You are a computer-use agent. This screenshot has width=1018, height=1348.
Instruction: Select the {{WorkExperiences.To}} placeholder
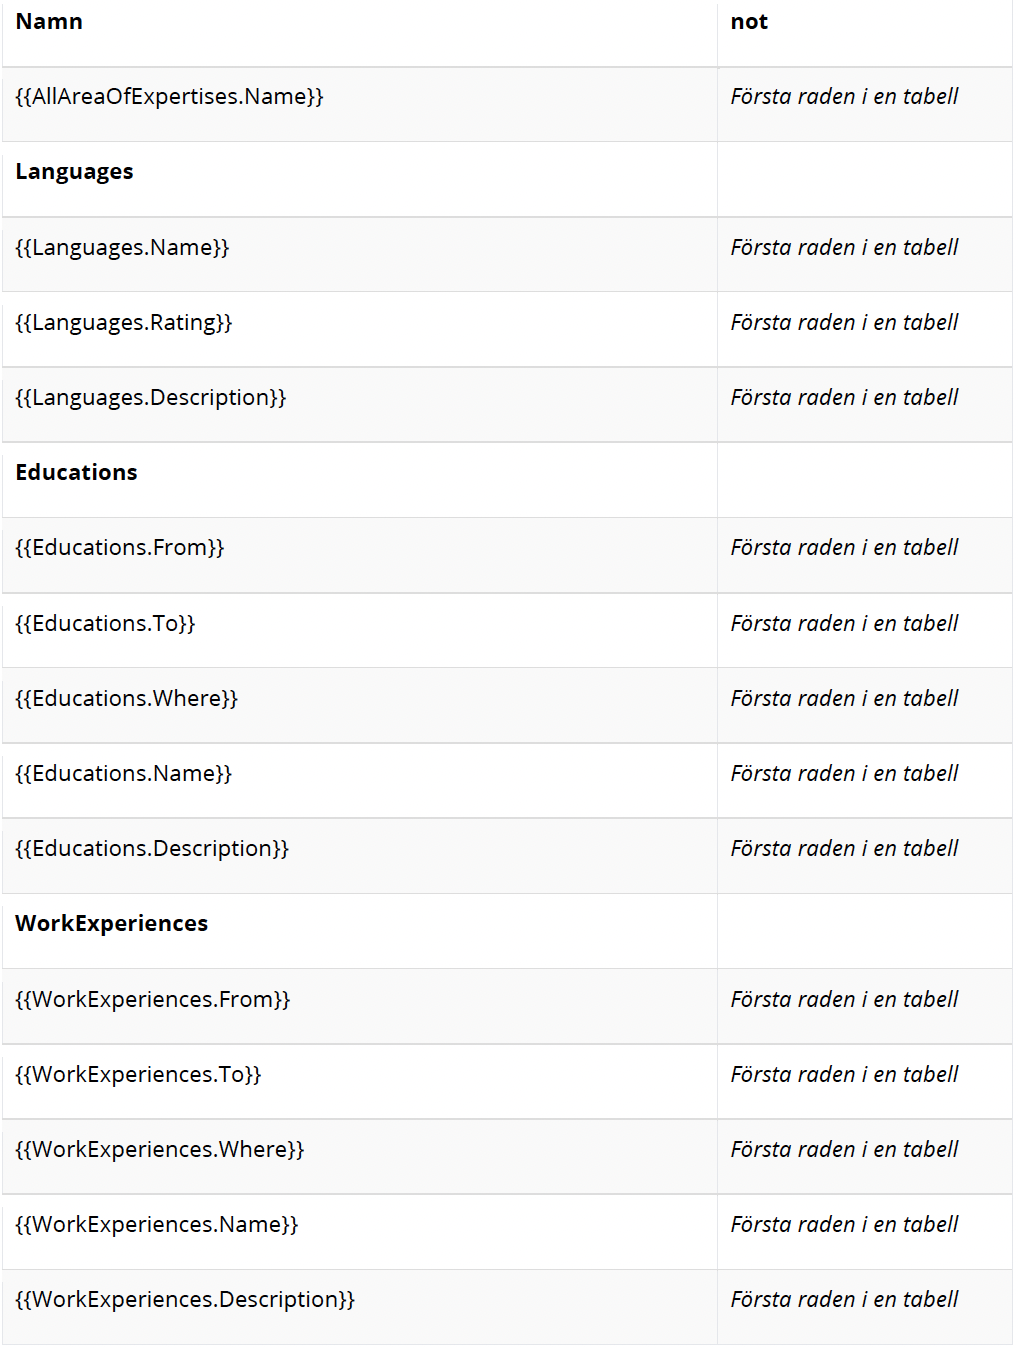tap(138, 1075)
